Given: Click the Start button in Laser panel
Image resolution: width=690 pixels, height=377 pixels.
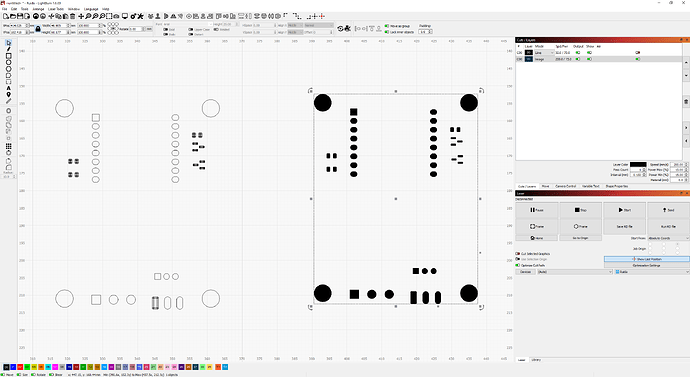Looking at the screenshot, I should 624,210.
